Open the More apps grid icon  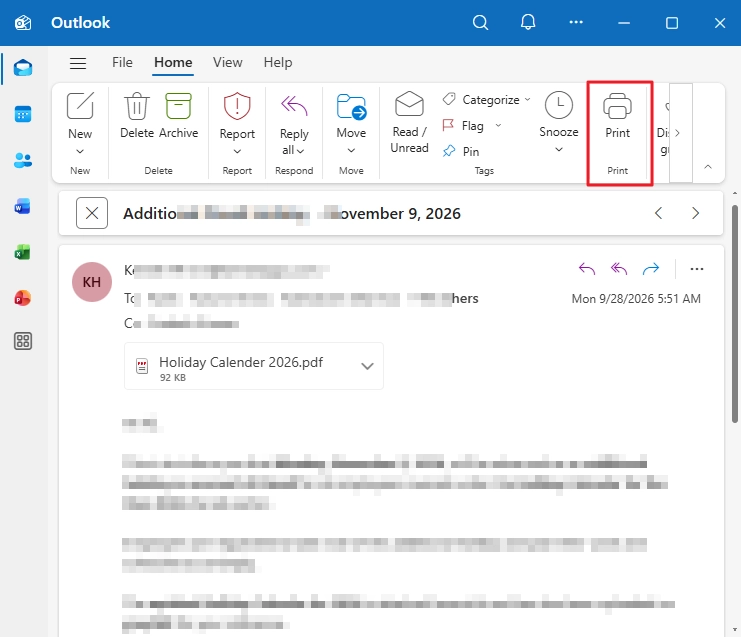(23, 341)
